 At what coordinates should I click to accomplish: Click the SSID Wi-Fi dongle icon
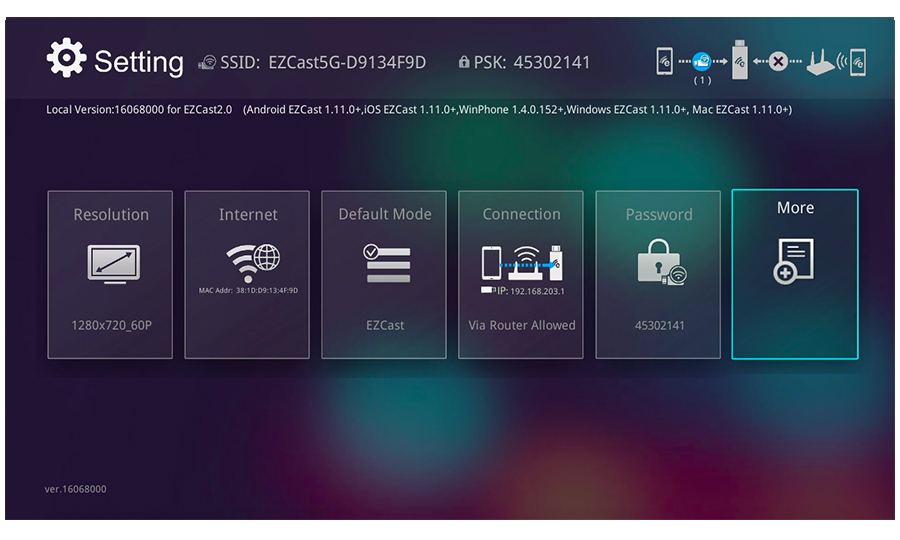[x=207, y=62]
